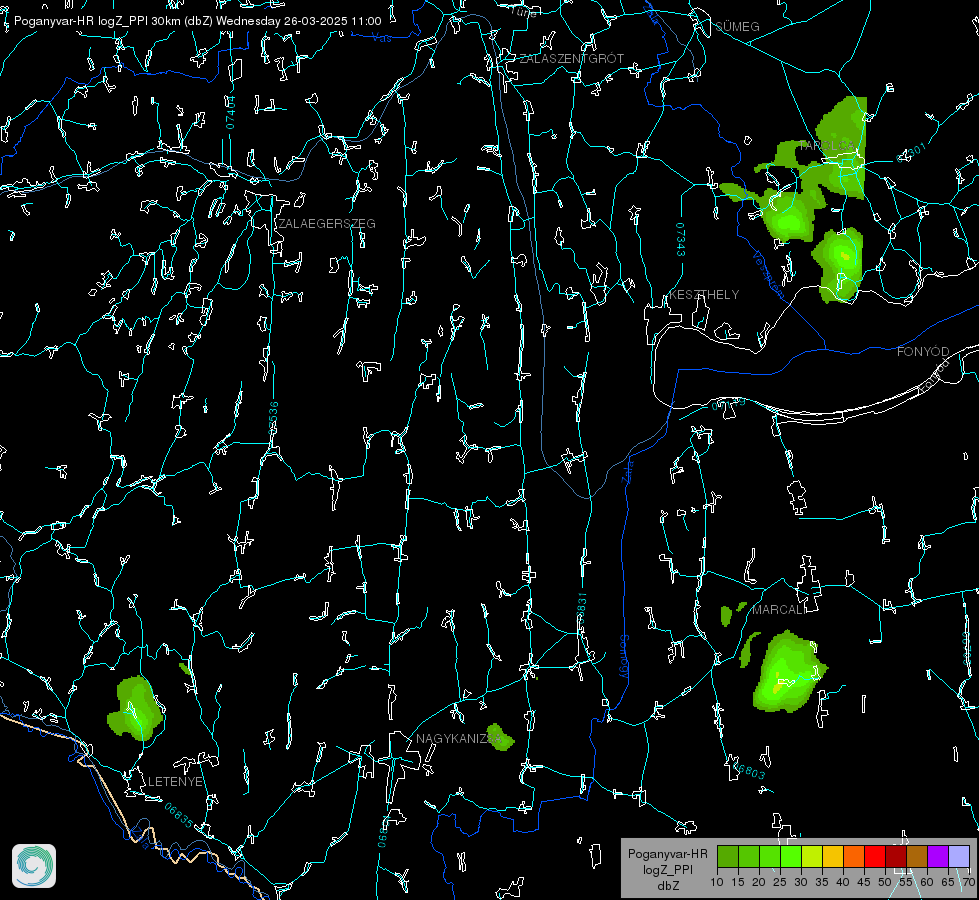
Task: Click the FONYÓD town label
Action: click(x=923, y=352)
